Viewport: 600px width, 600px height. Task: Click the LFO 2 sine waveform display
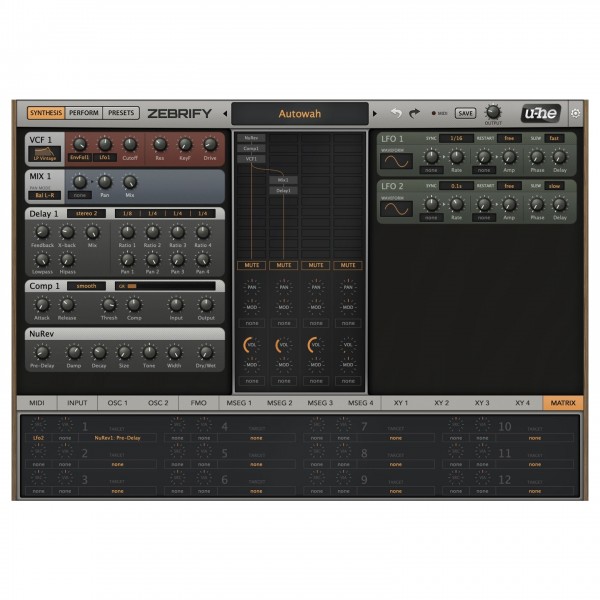[x=396, y=209]
